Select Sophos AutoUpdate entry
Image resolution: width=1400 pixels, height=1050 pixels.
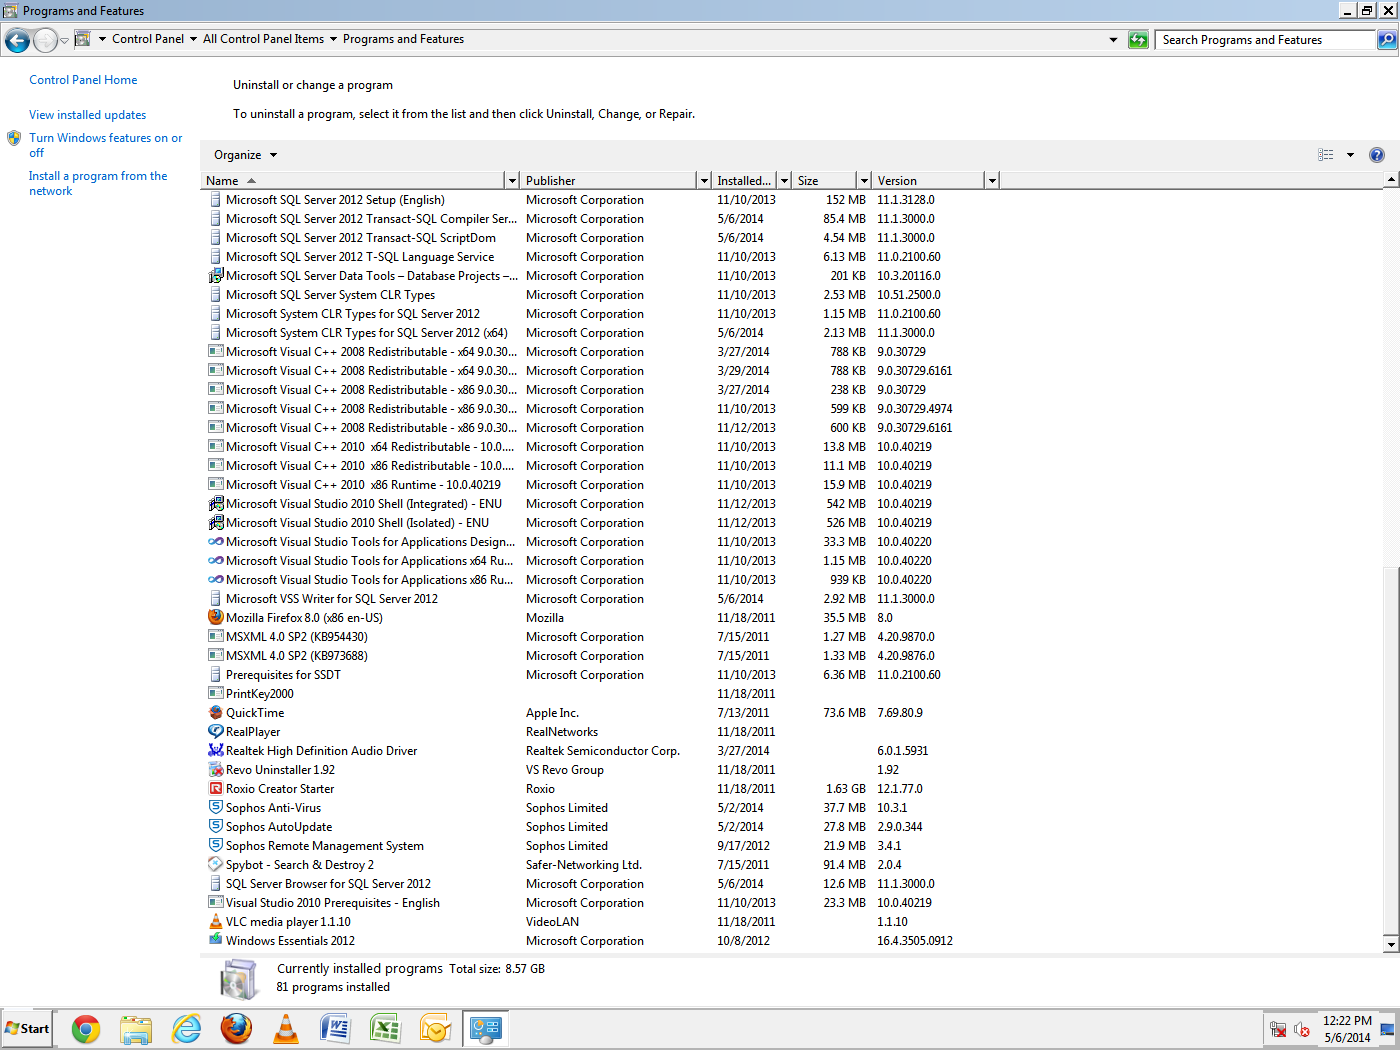tap(279, 827)
